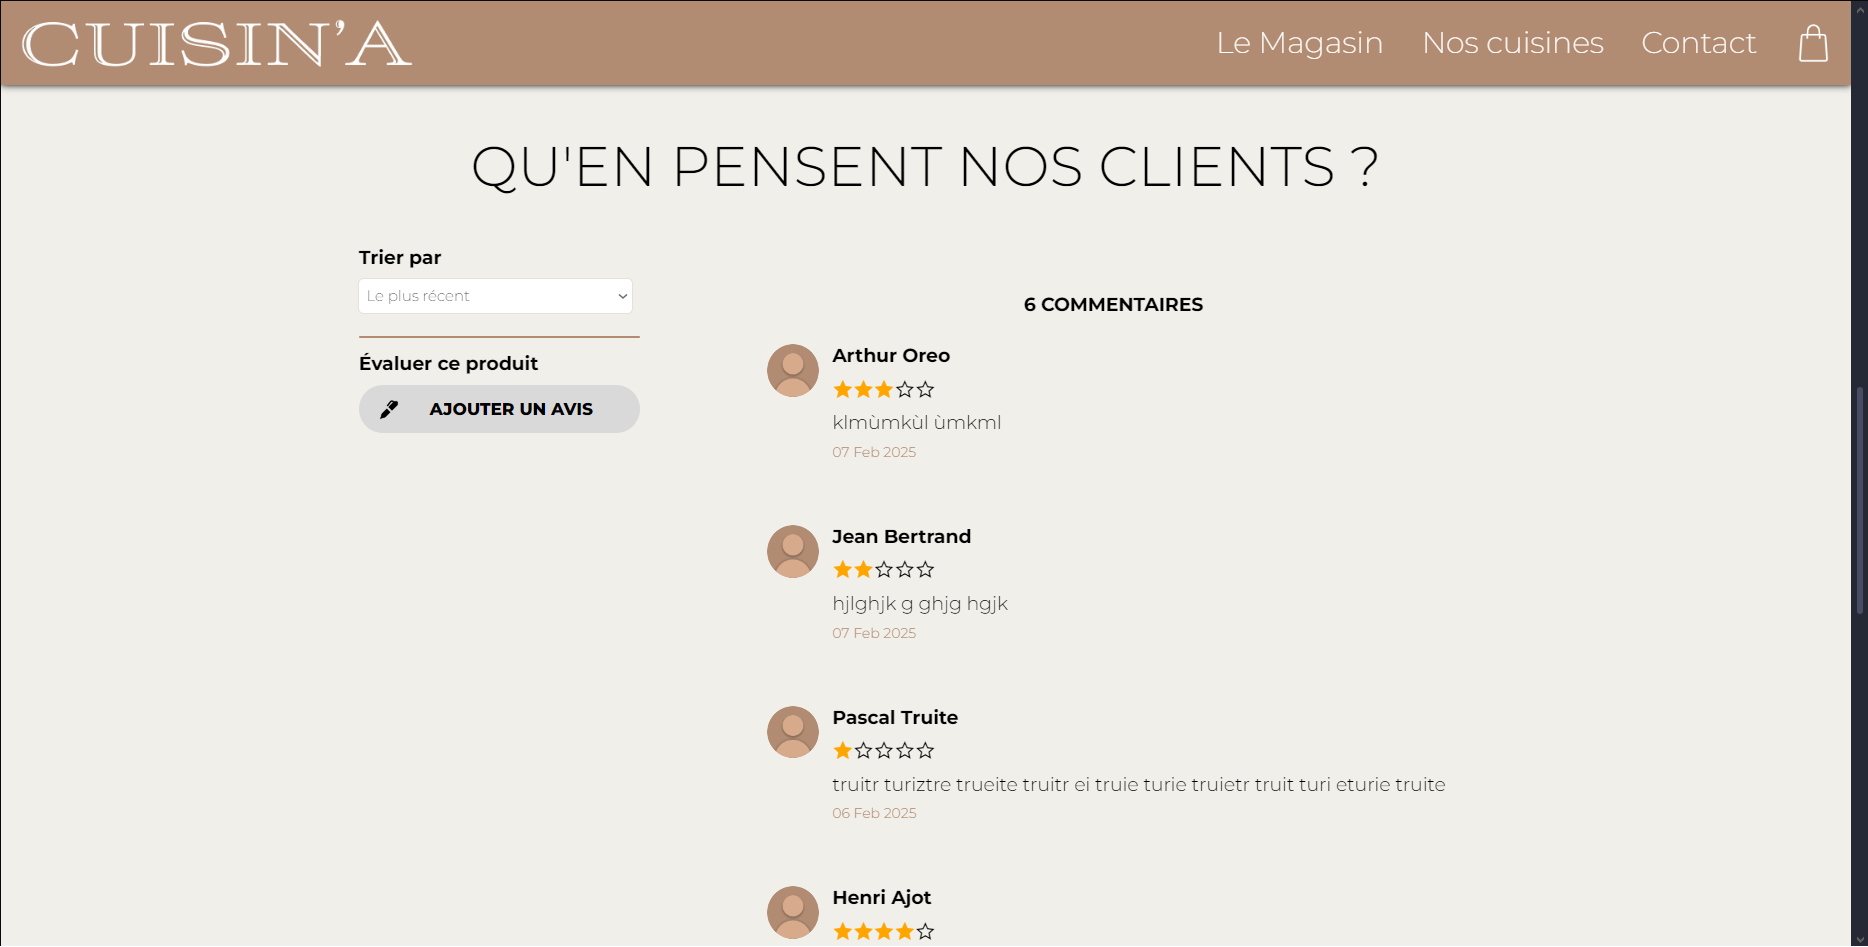Click Arthur Oreo's avatar icon
Image resolution: width=1868 pixels, height=947 pixels.
[793, 371]
